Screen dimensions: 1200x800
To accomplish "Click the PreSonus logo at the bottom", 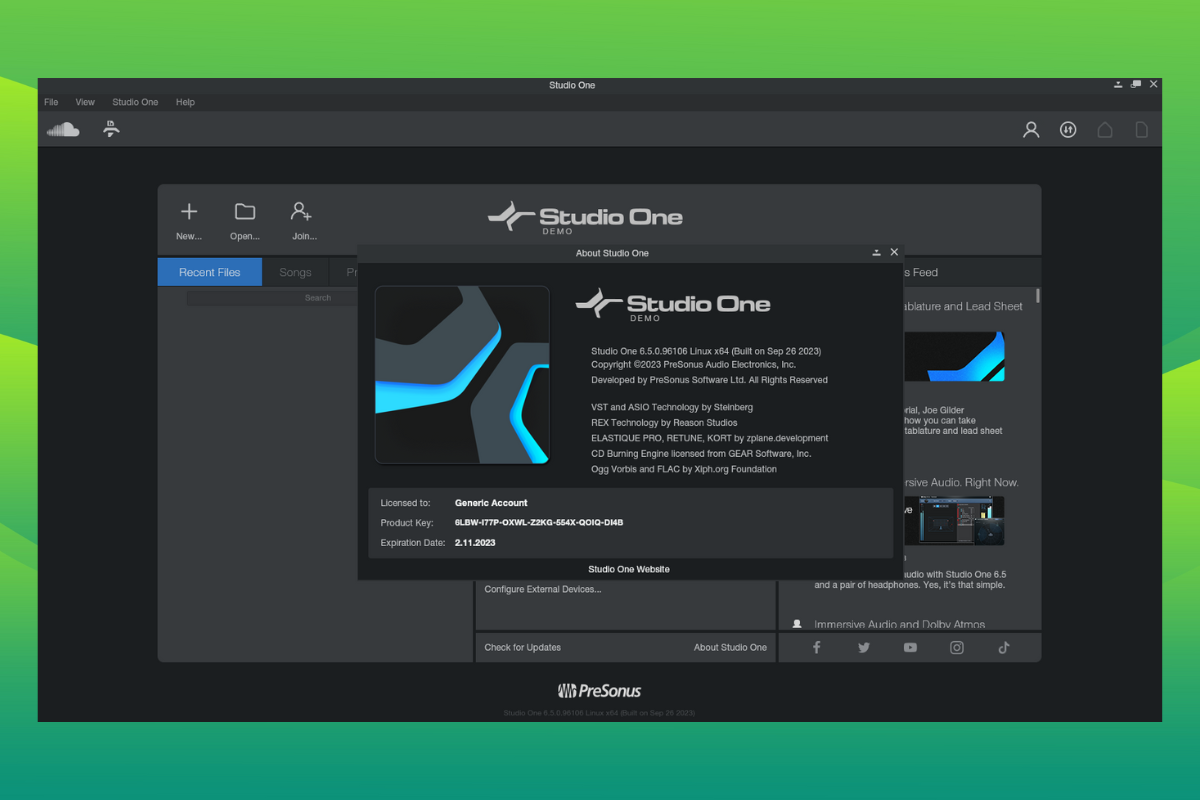I will point(599,690).
